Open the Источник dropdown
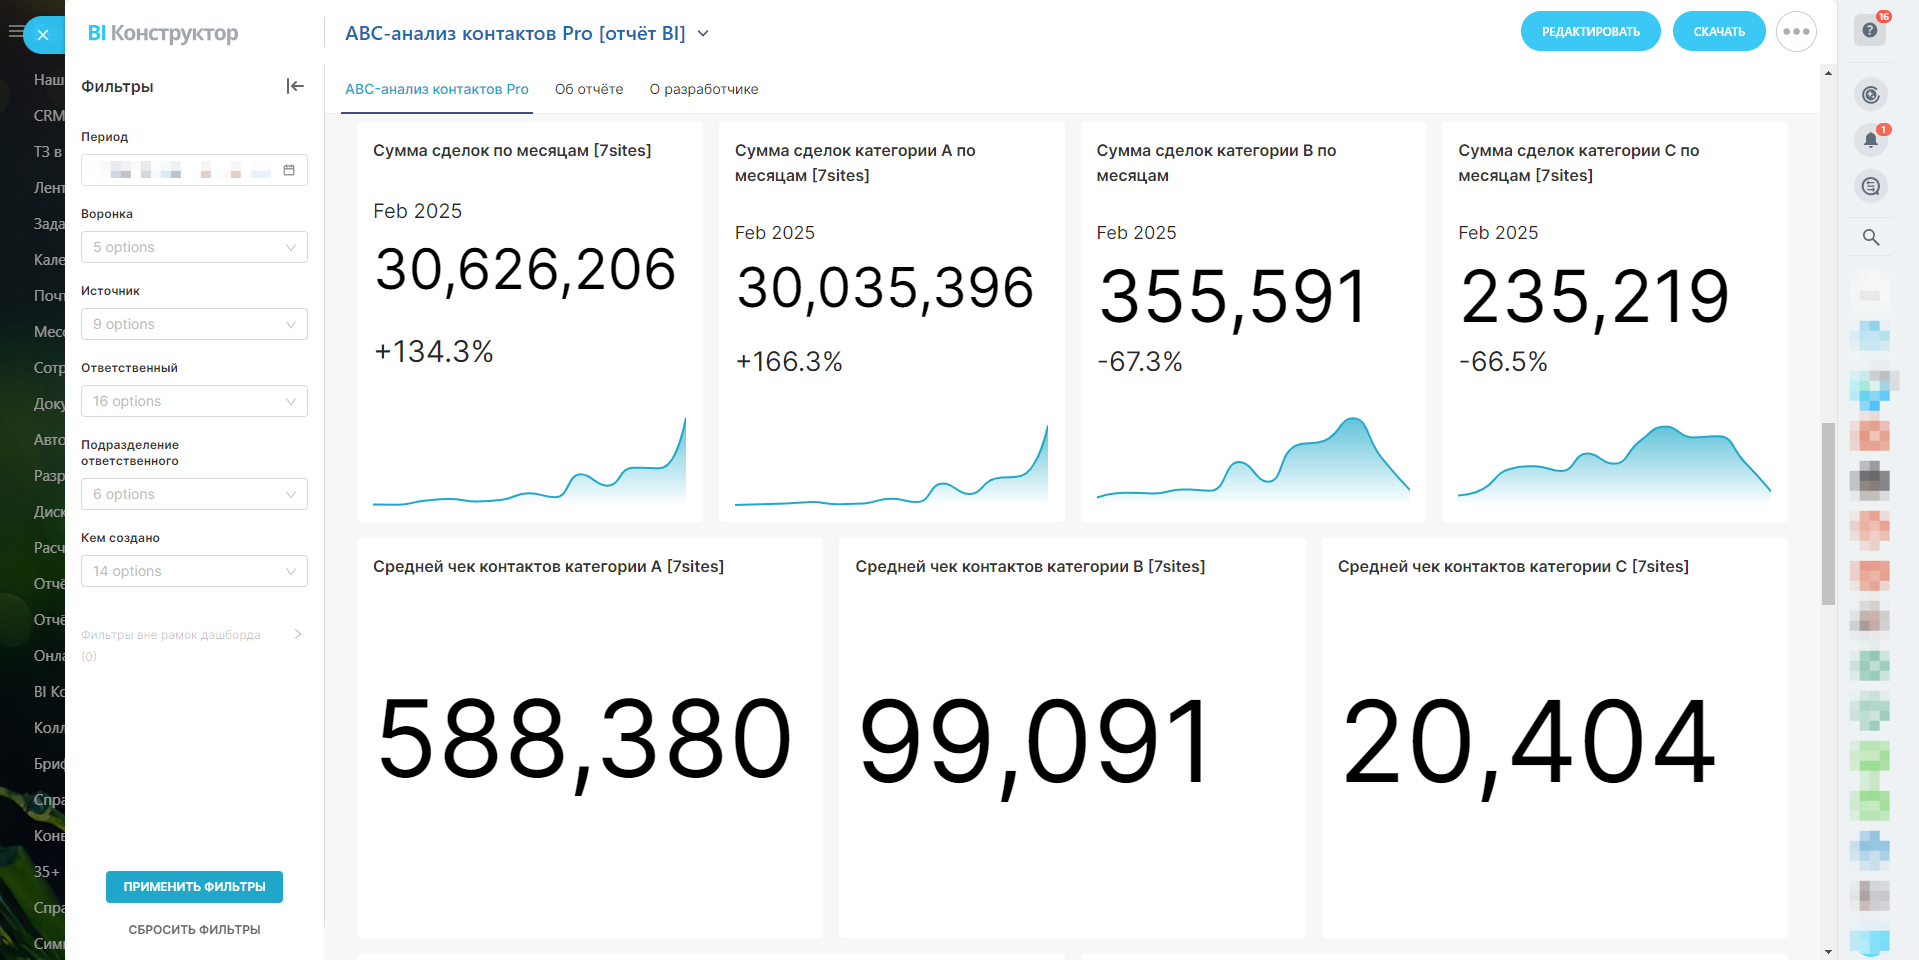This screenshot has height=960, width=1919. pos(194,324)
